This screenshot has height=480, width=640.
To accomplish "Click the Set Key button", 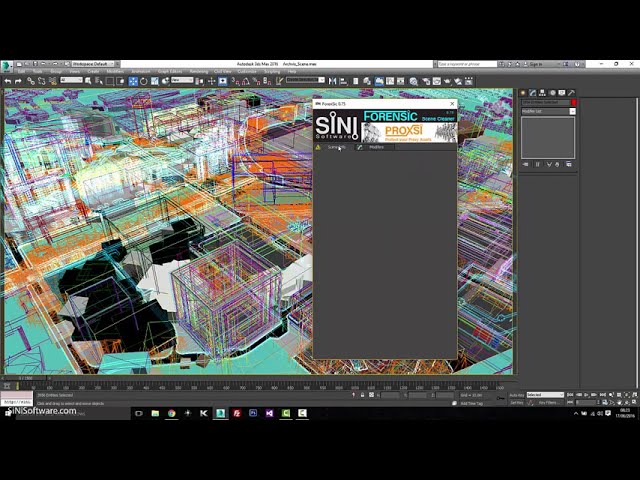I will pyautogui.click(x=517, y=402).
